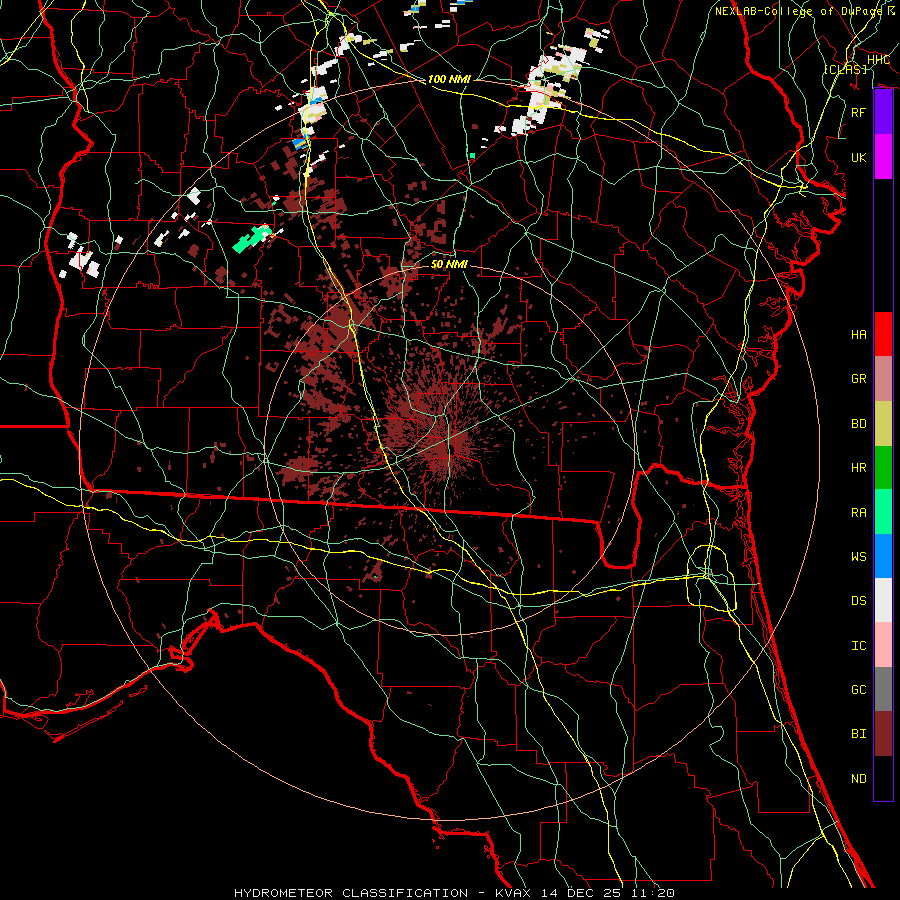The width and height of the screenshot is (900, 900).
Task: Click the brown BI legend swatch
Action: click(x=883, y=734)
